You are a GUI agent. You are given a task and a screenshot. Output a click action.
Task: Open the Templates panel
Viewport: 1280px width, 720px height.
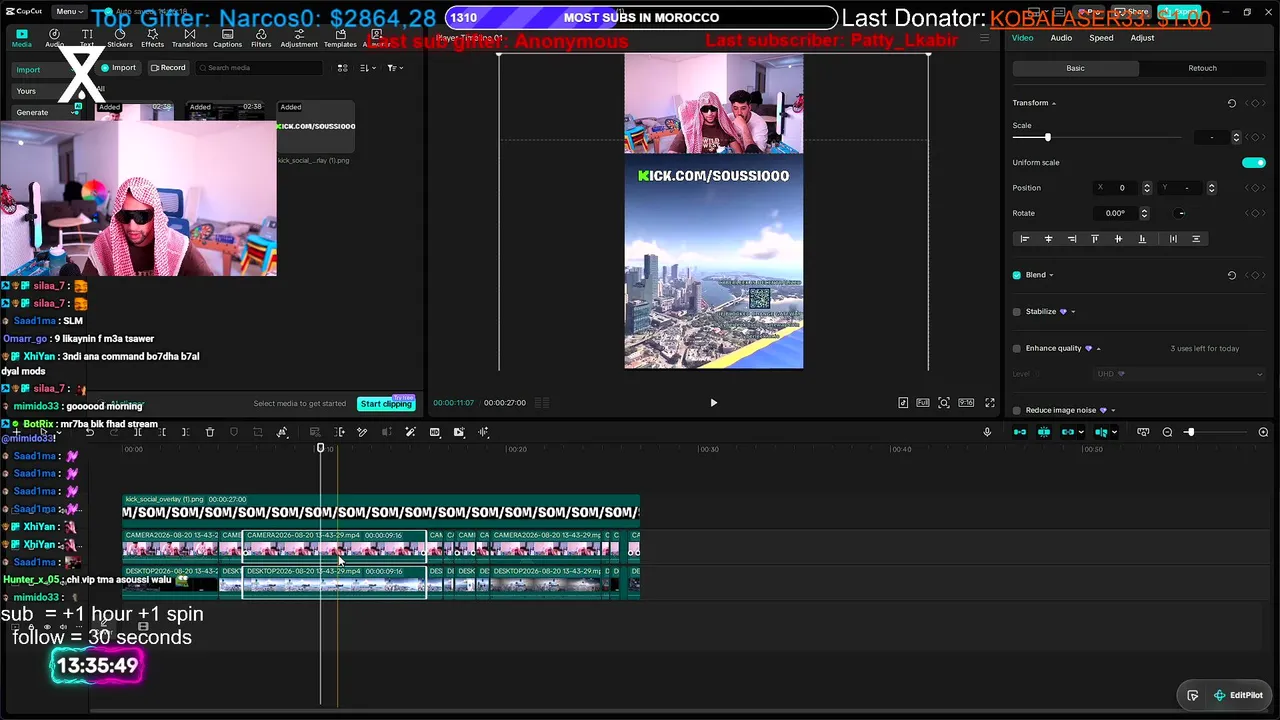[340, 38]
